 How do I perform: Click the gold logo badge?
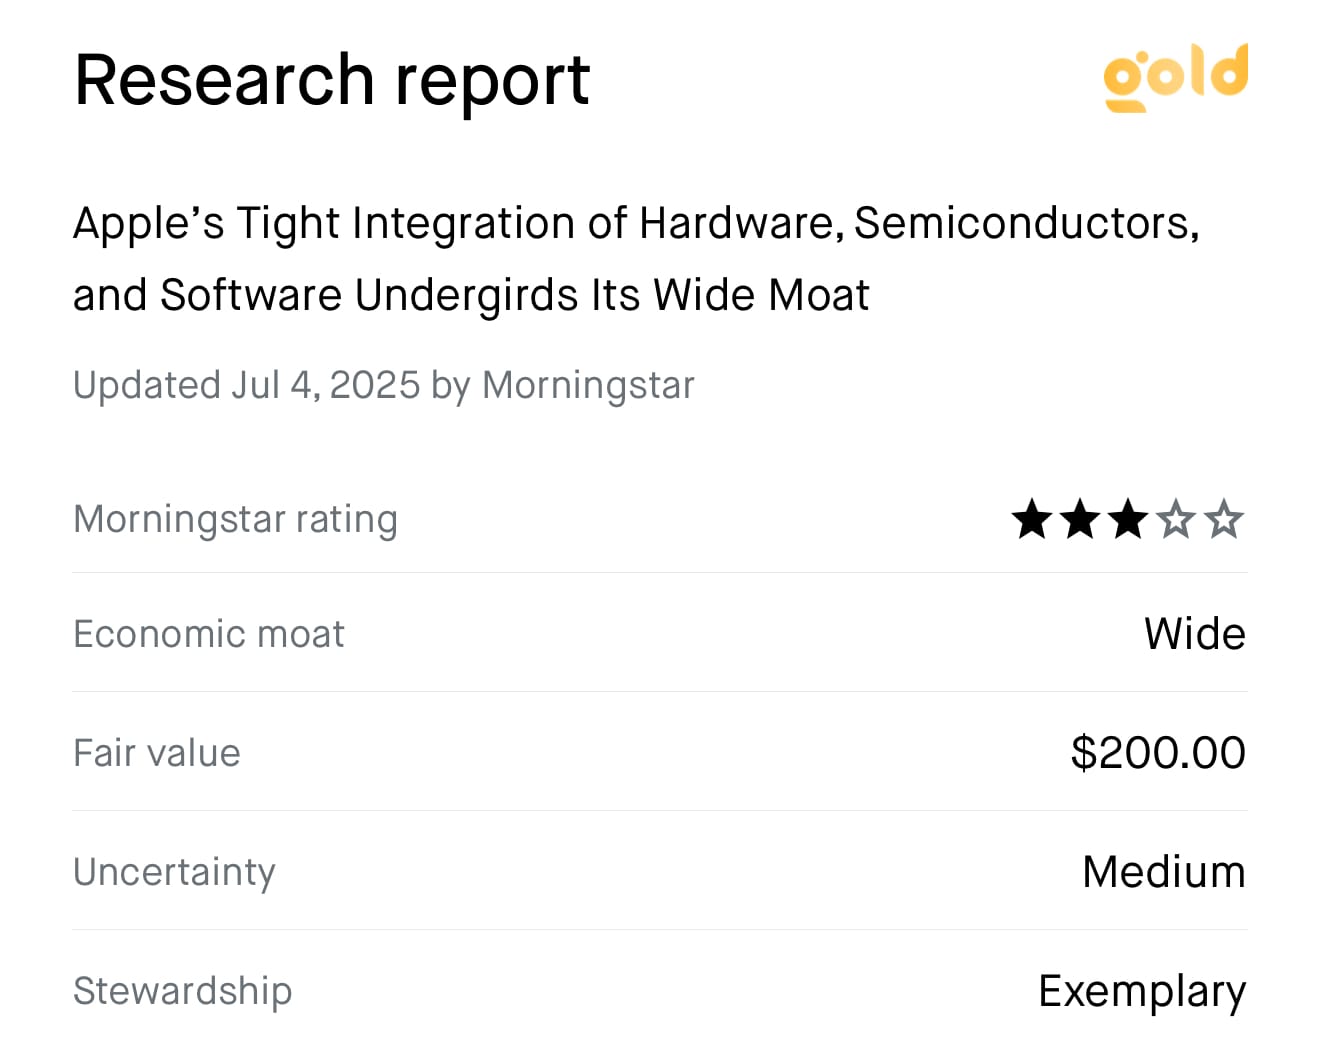point(1175,77)
